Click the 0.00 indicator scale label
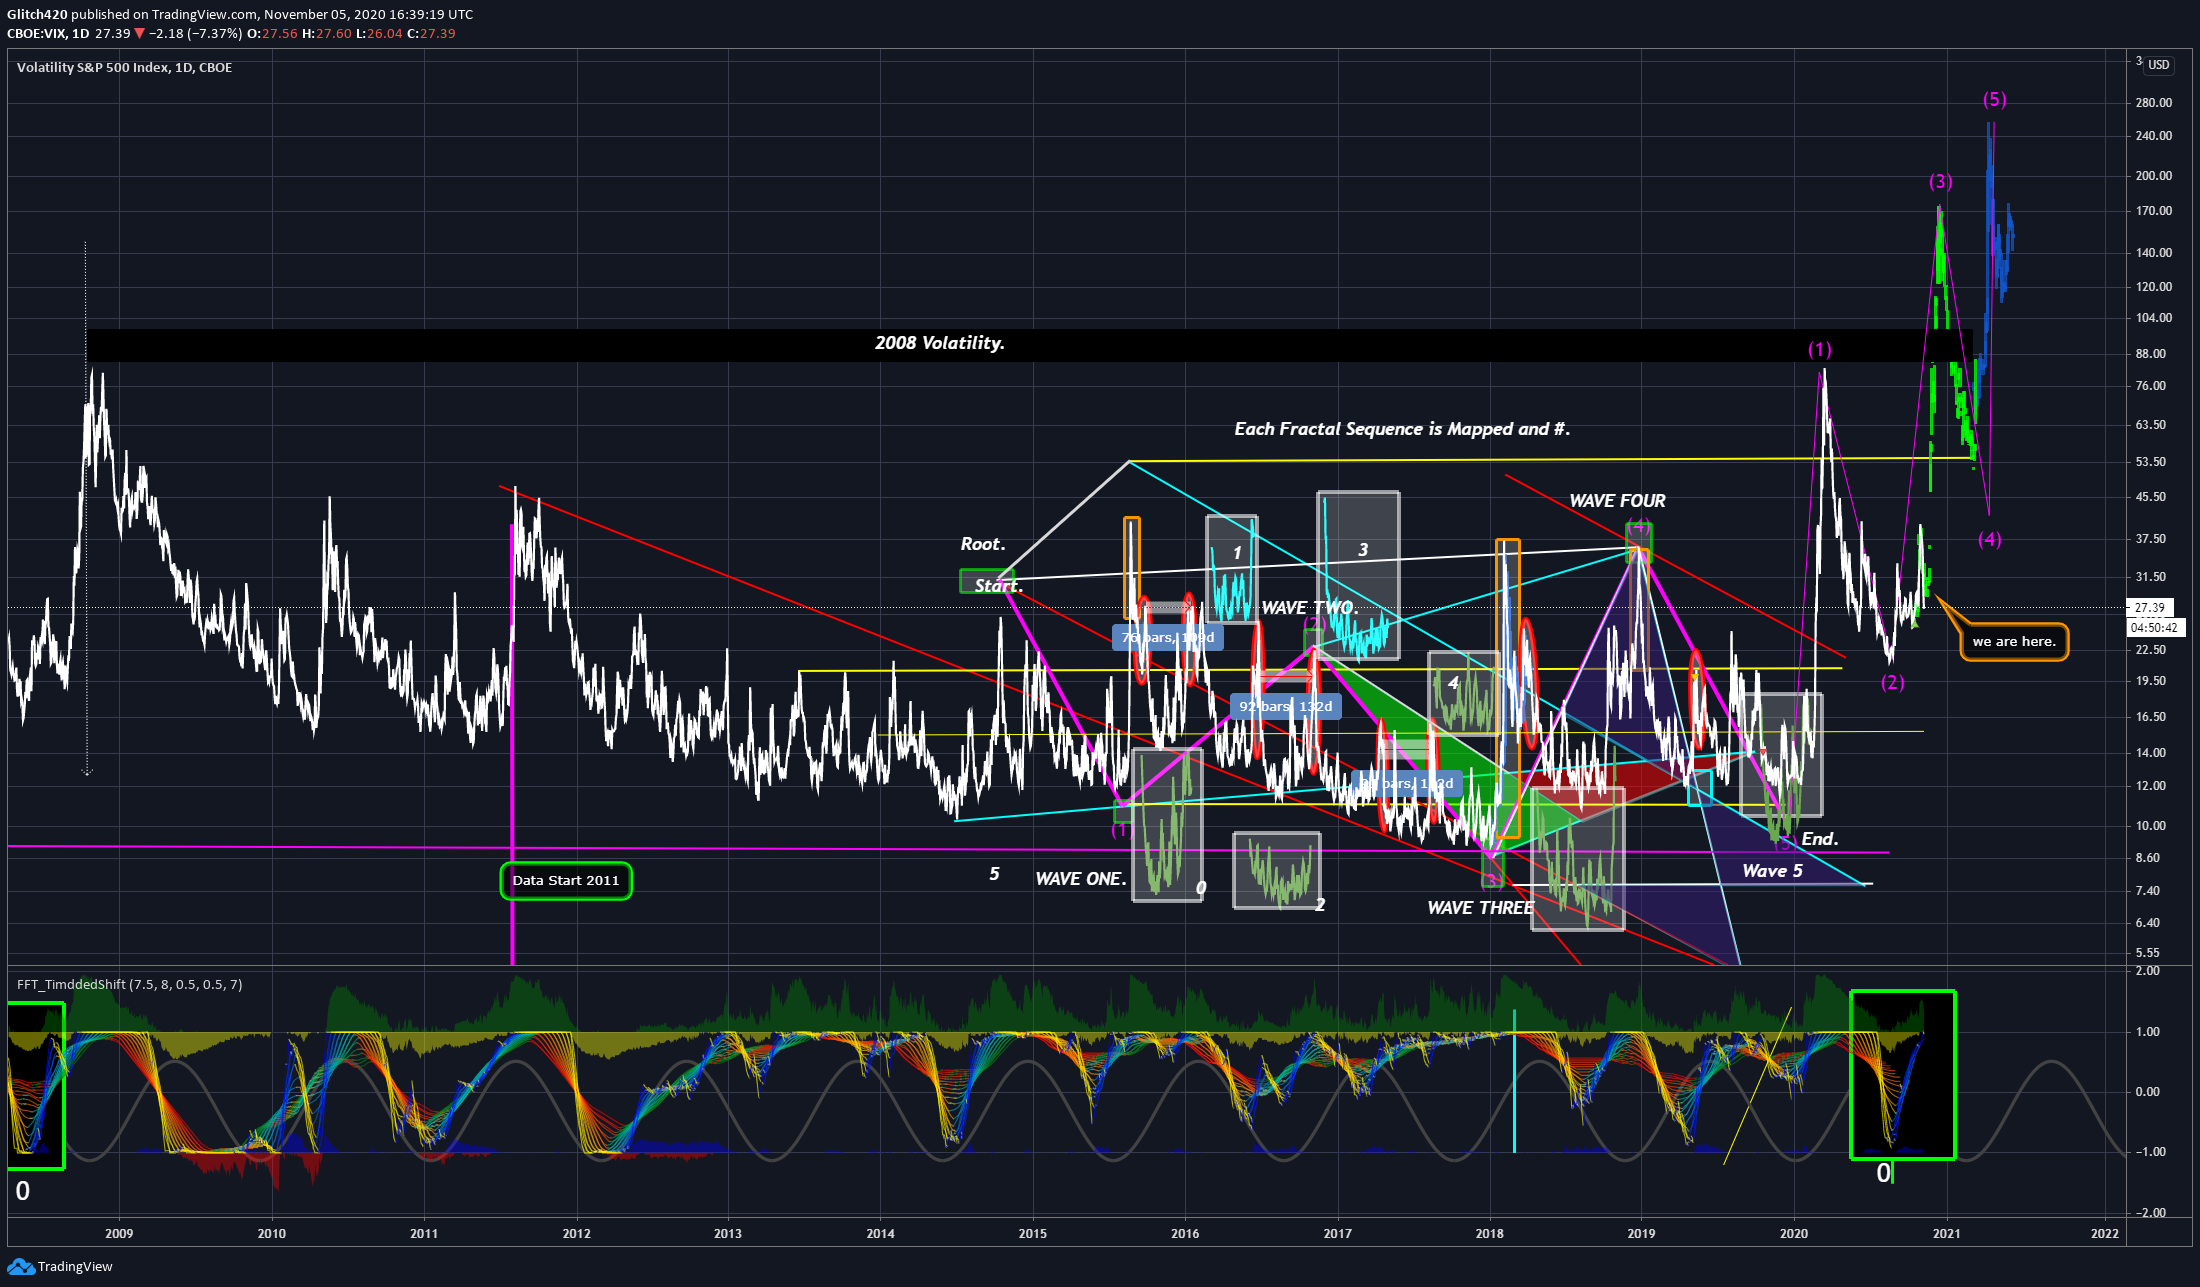This screenshot has height=1287, width=2200. 2148,1092
